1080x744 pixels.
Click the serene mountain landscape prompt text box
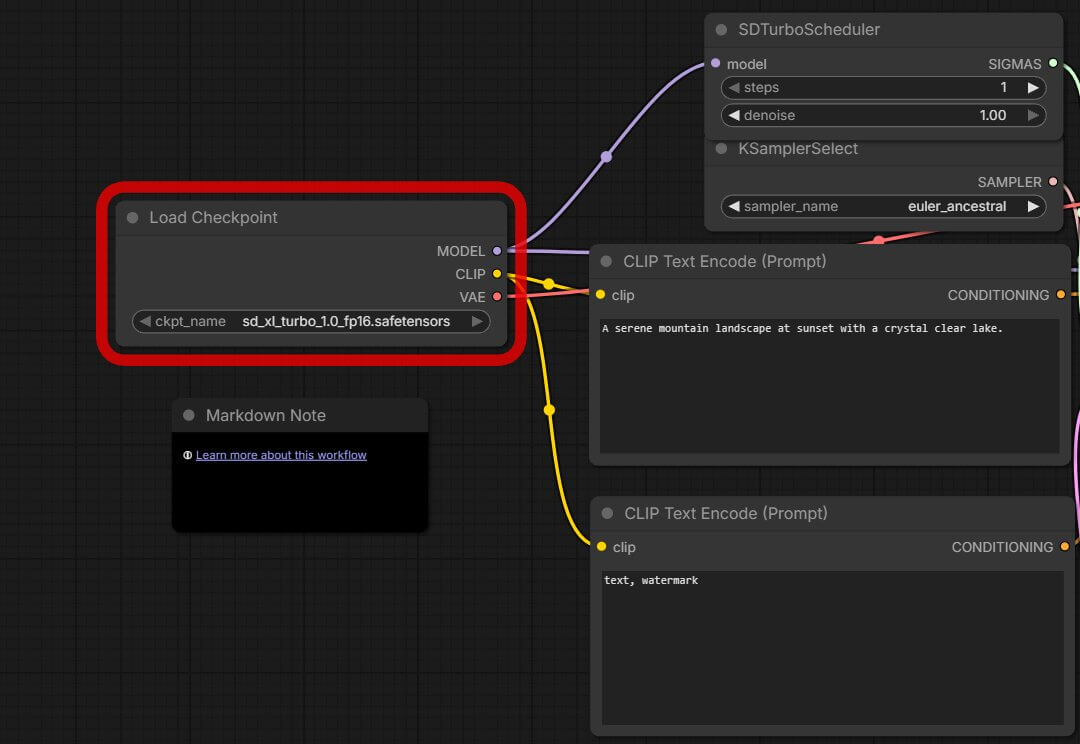coord(829,386)
